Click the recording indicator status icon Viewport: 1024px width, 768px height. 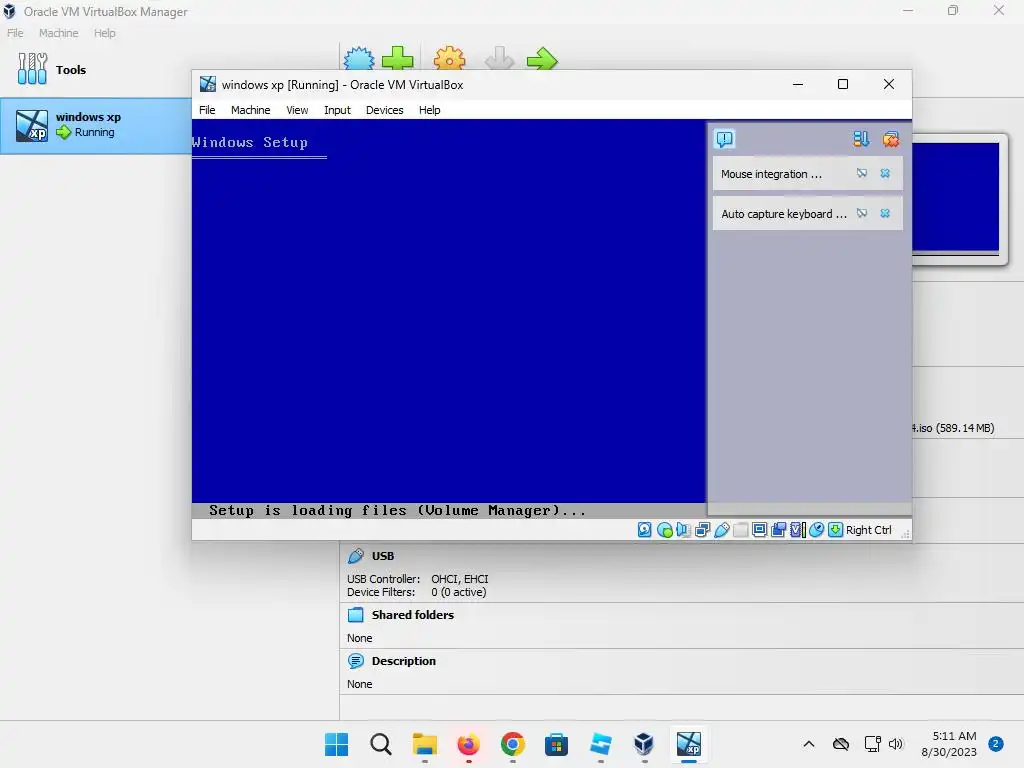pos(778,530)
